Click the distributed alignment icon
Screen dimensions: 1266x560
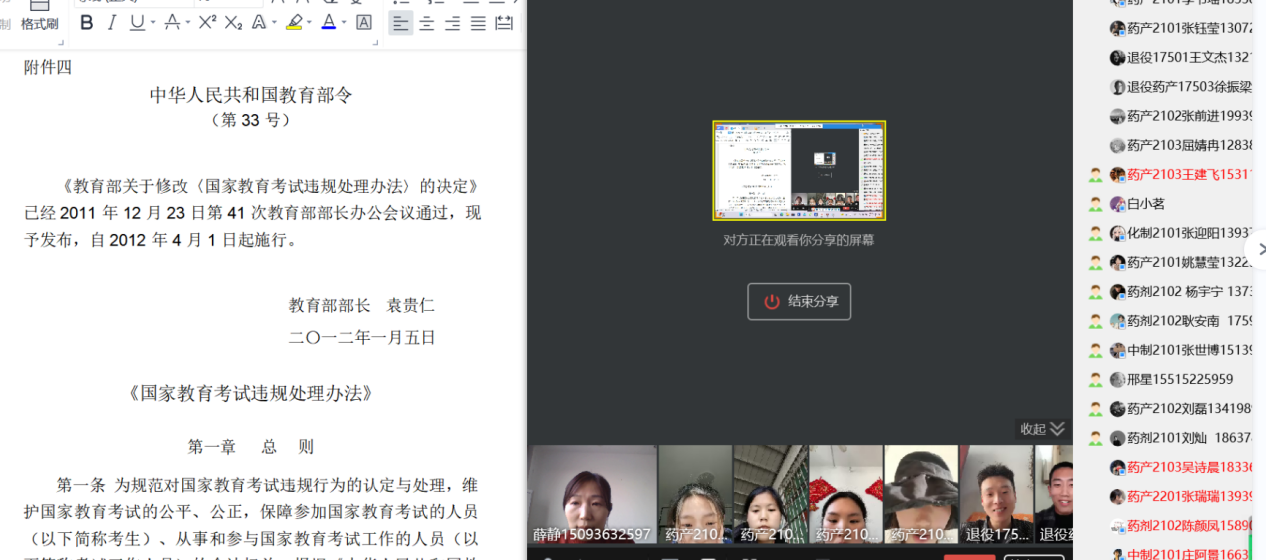504,23
